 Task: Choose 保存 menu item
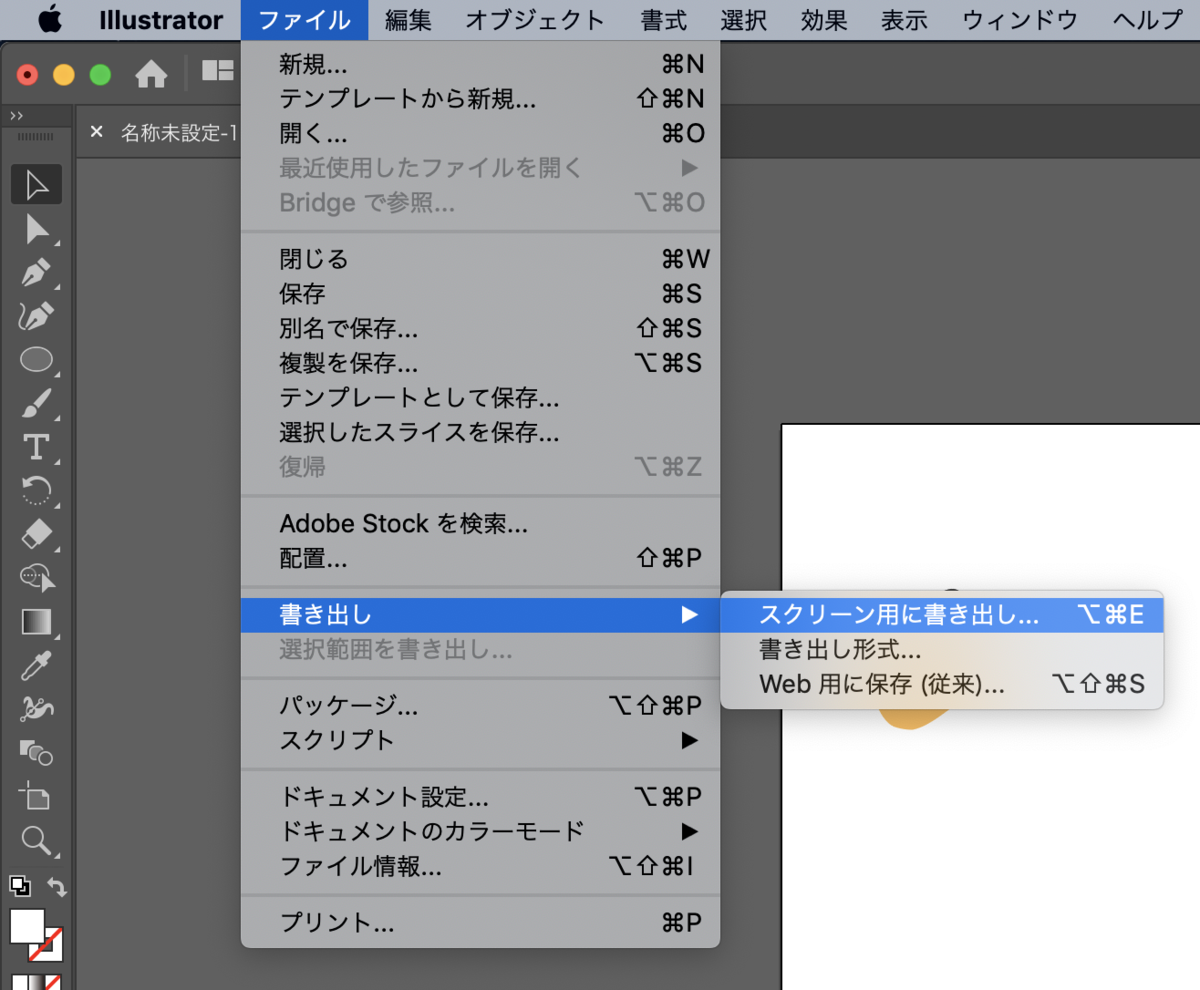[480, 294]
